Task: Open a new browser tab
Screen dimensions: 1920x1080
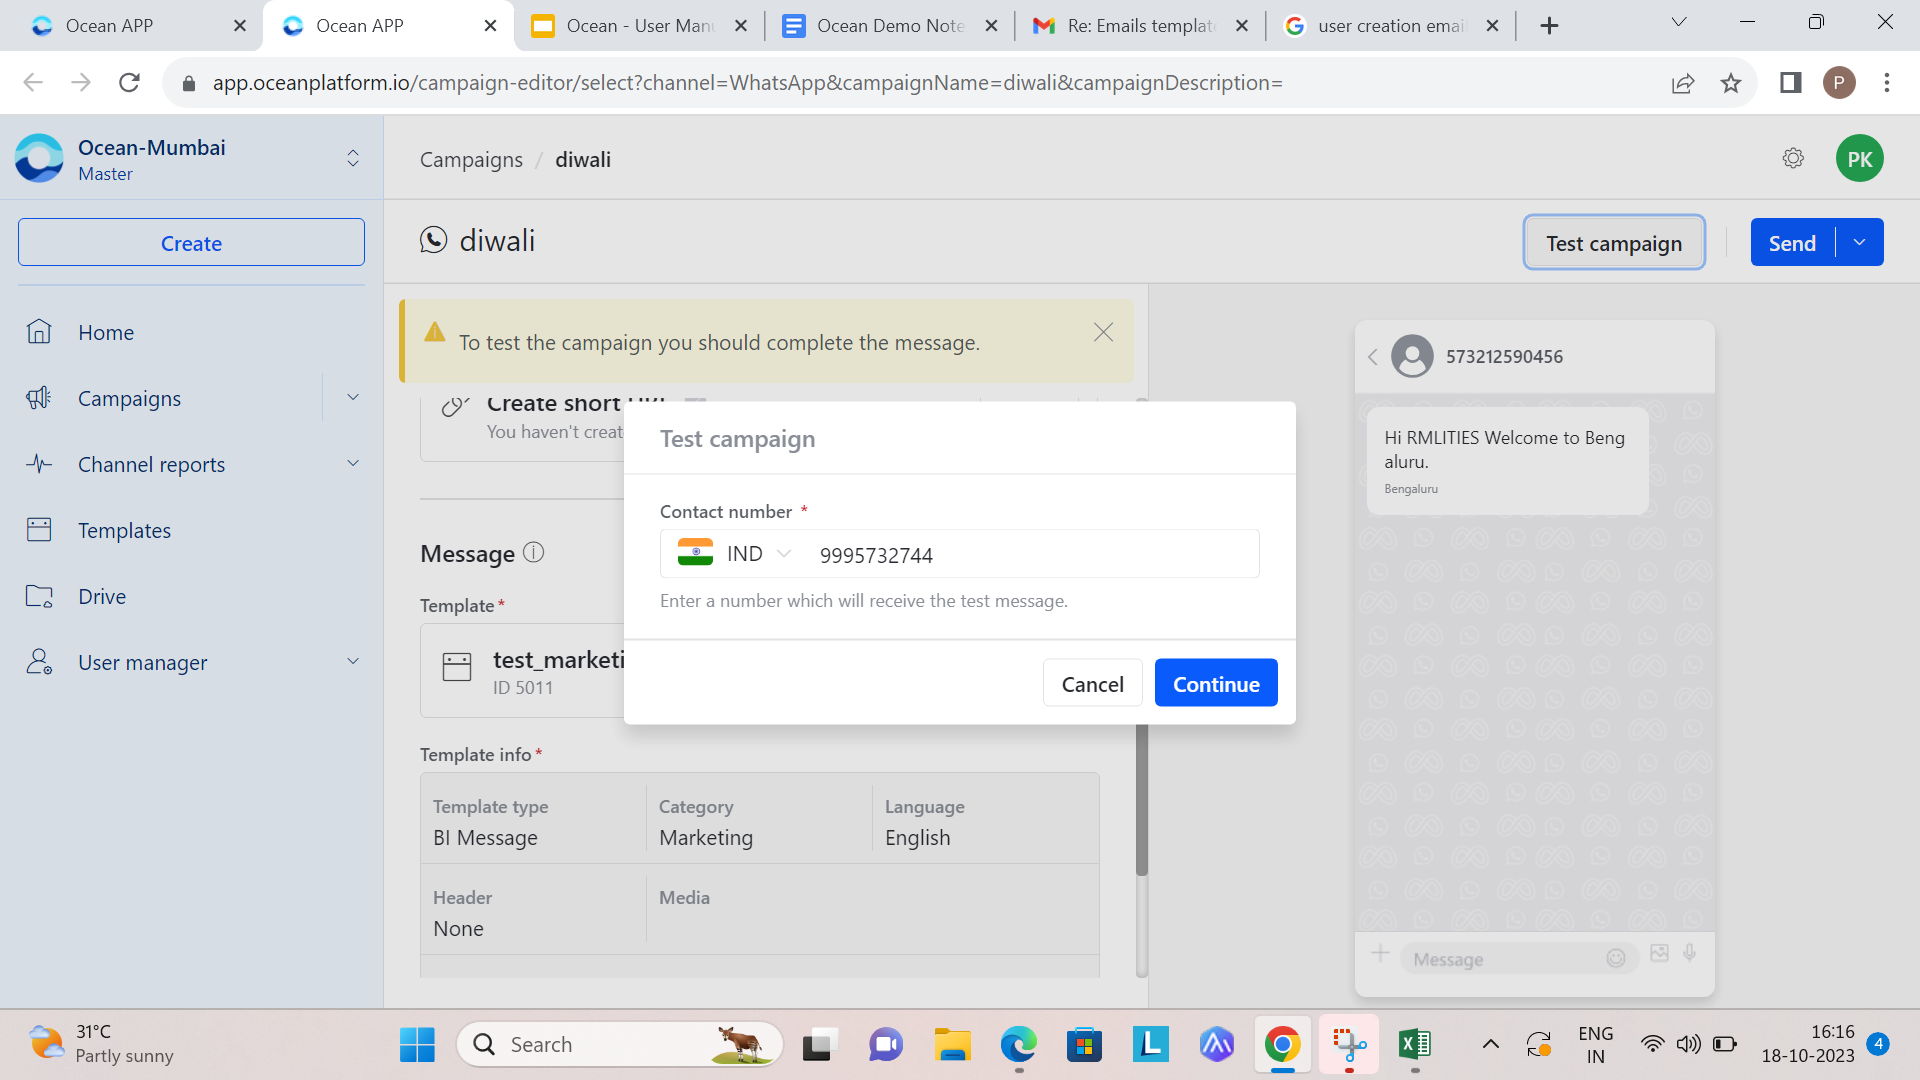Action: tap(1549, 26)
